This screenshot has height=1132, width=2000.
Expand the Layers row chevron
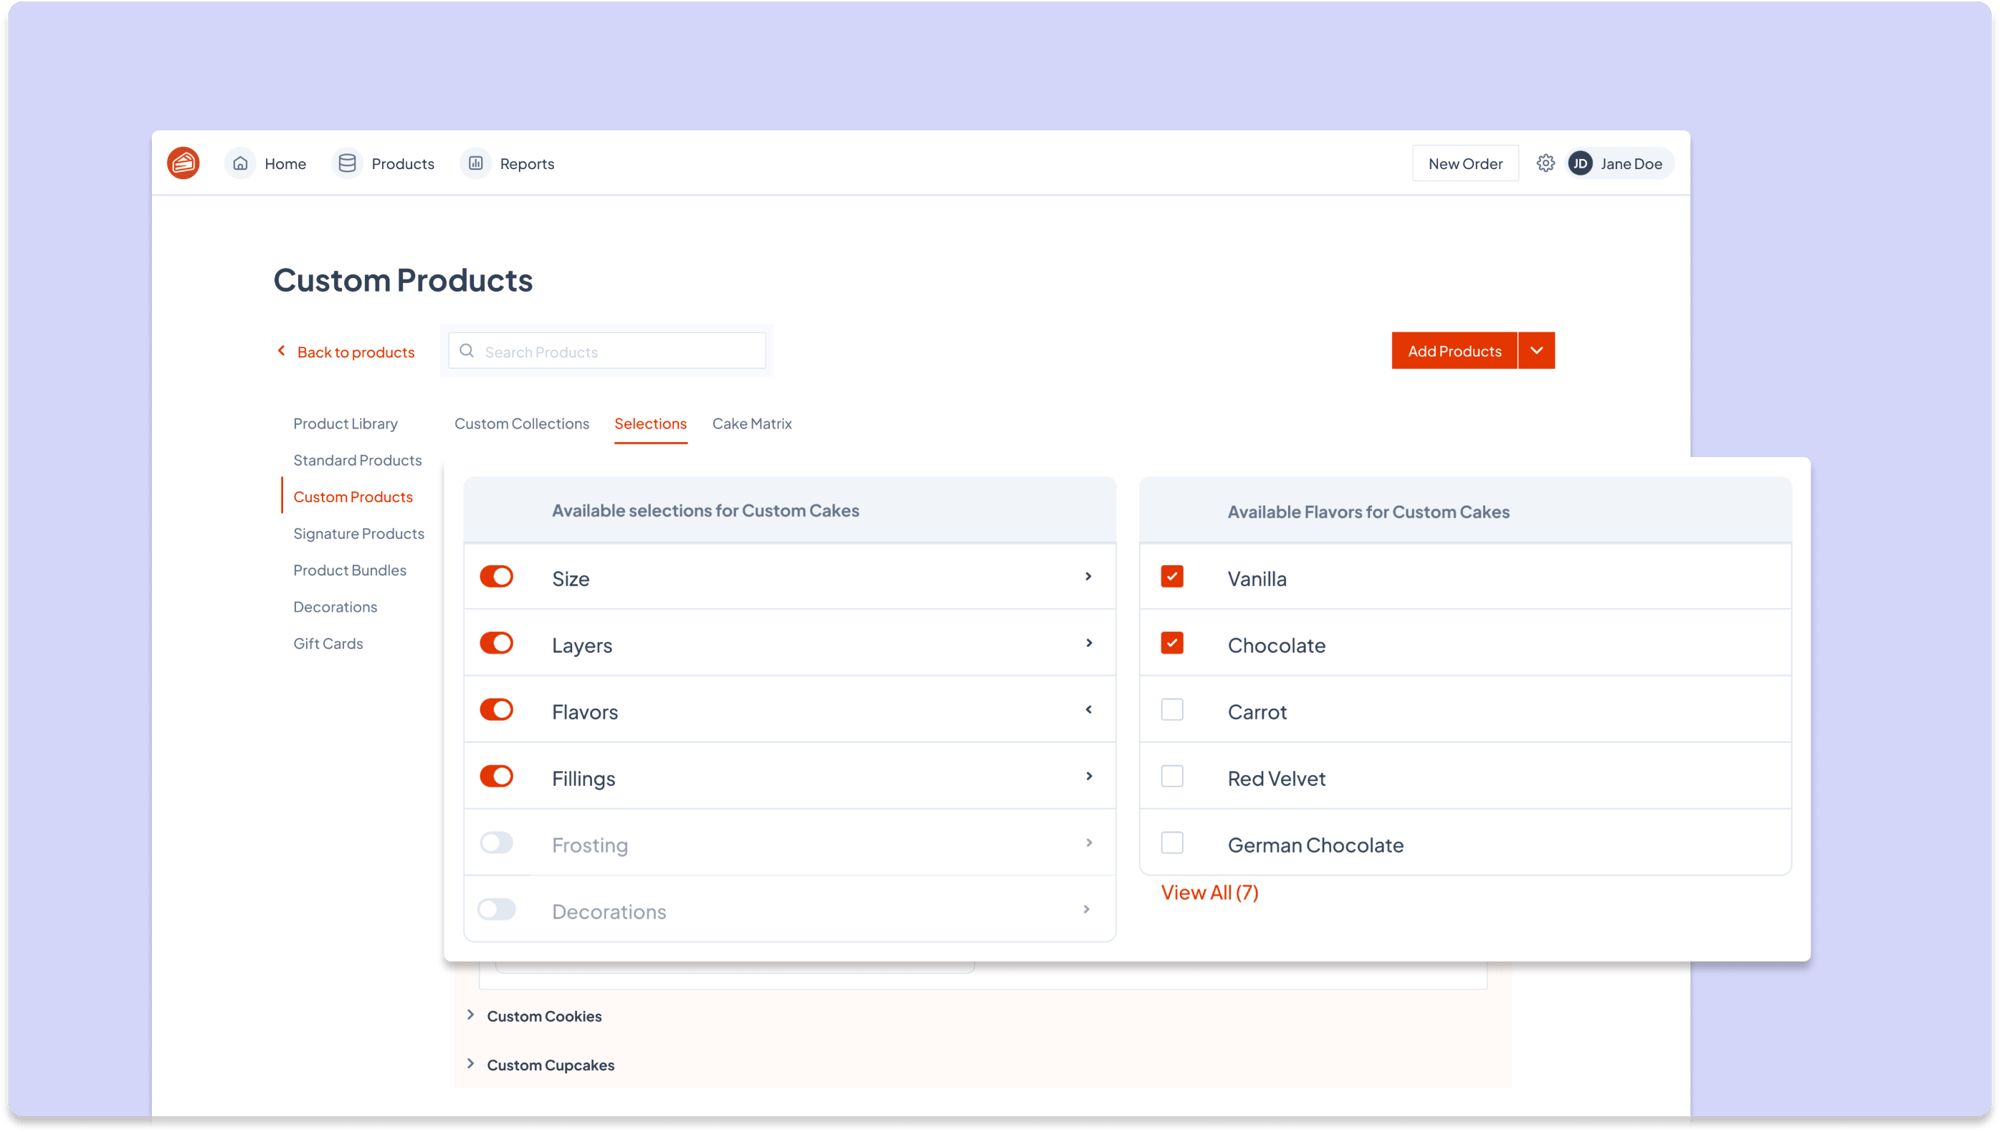click(1089, 643)
